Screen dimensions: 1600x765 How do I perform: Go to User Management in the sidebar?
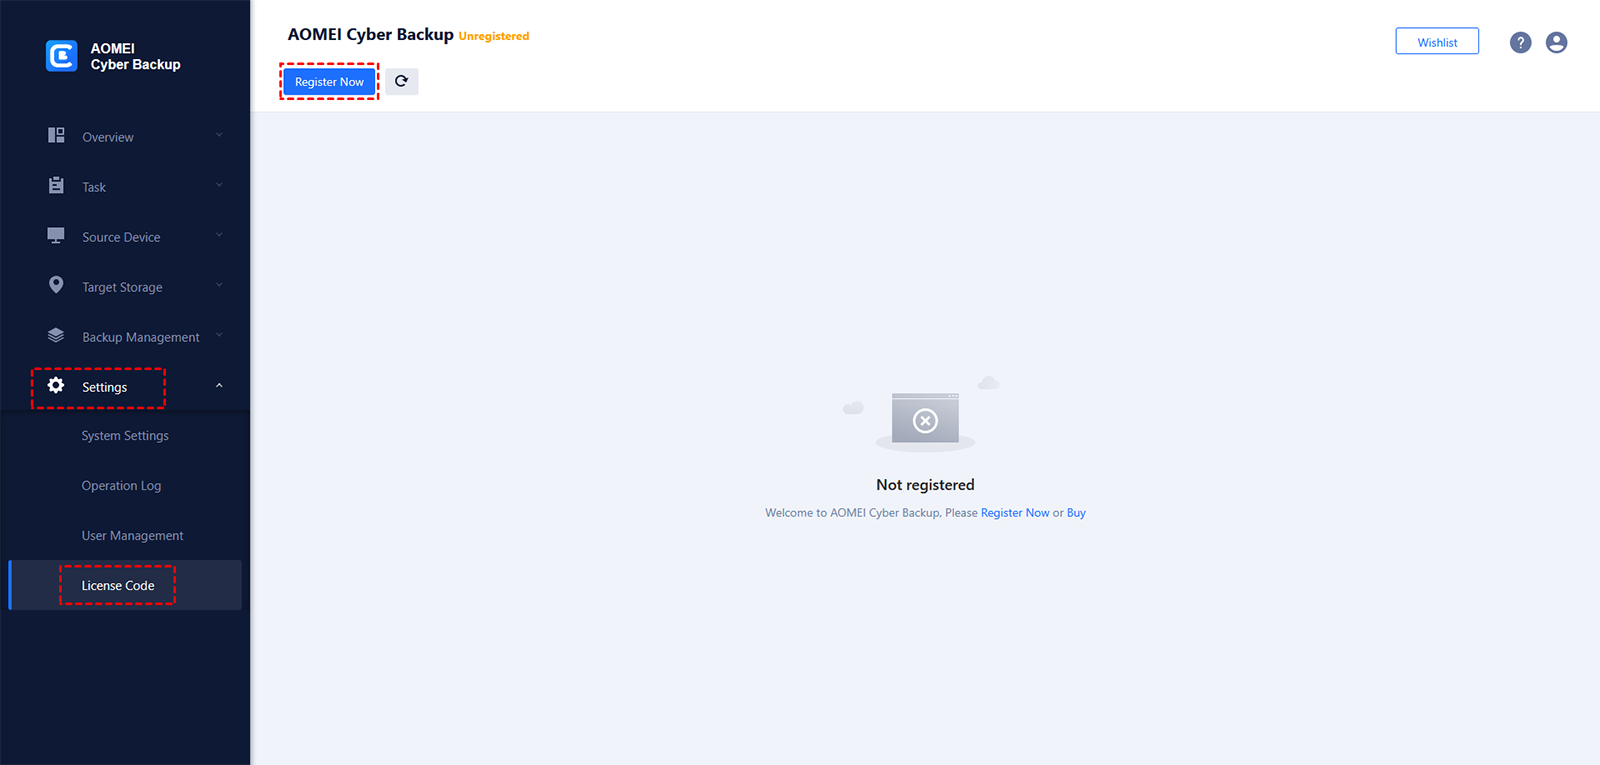132,536
